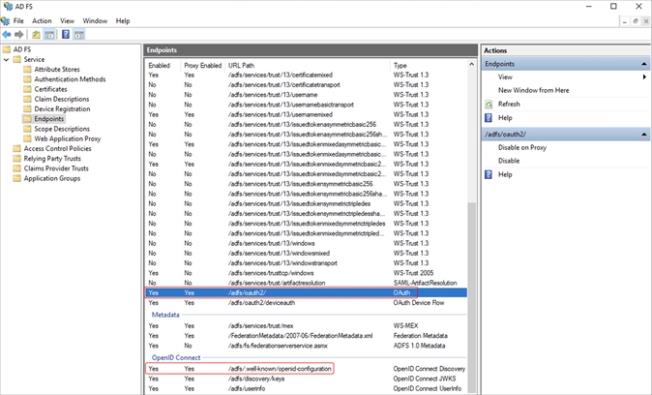Select /adfs/services/trusttcp/windows row
Image resolution: width=652 pixels, height=395 pixels.
pos(306,273)
